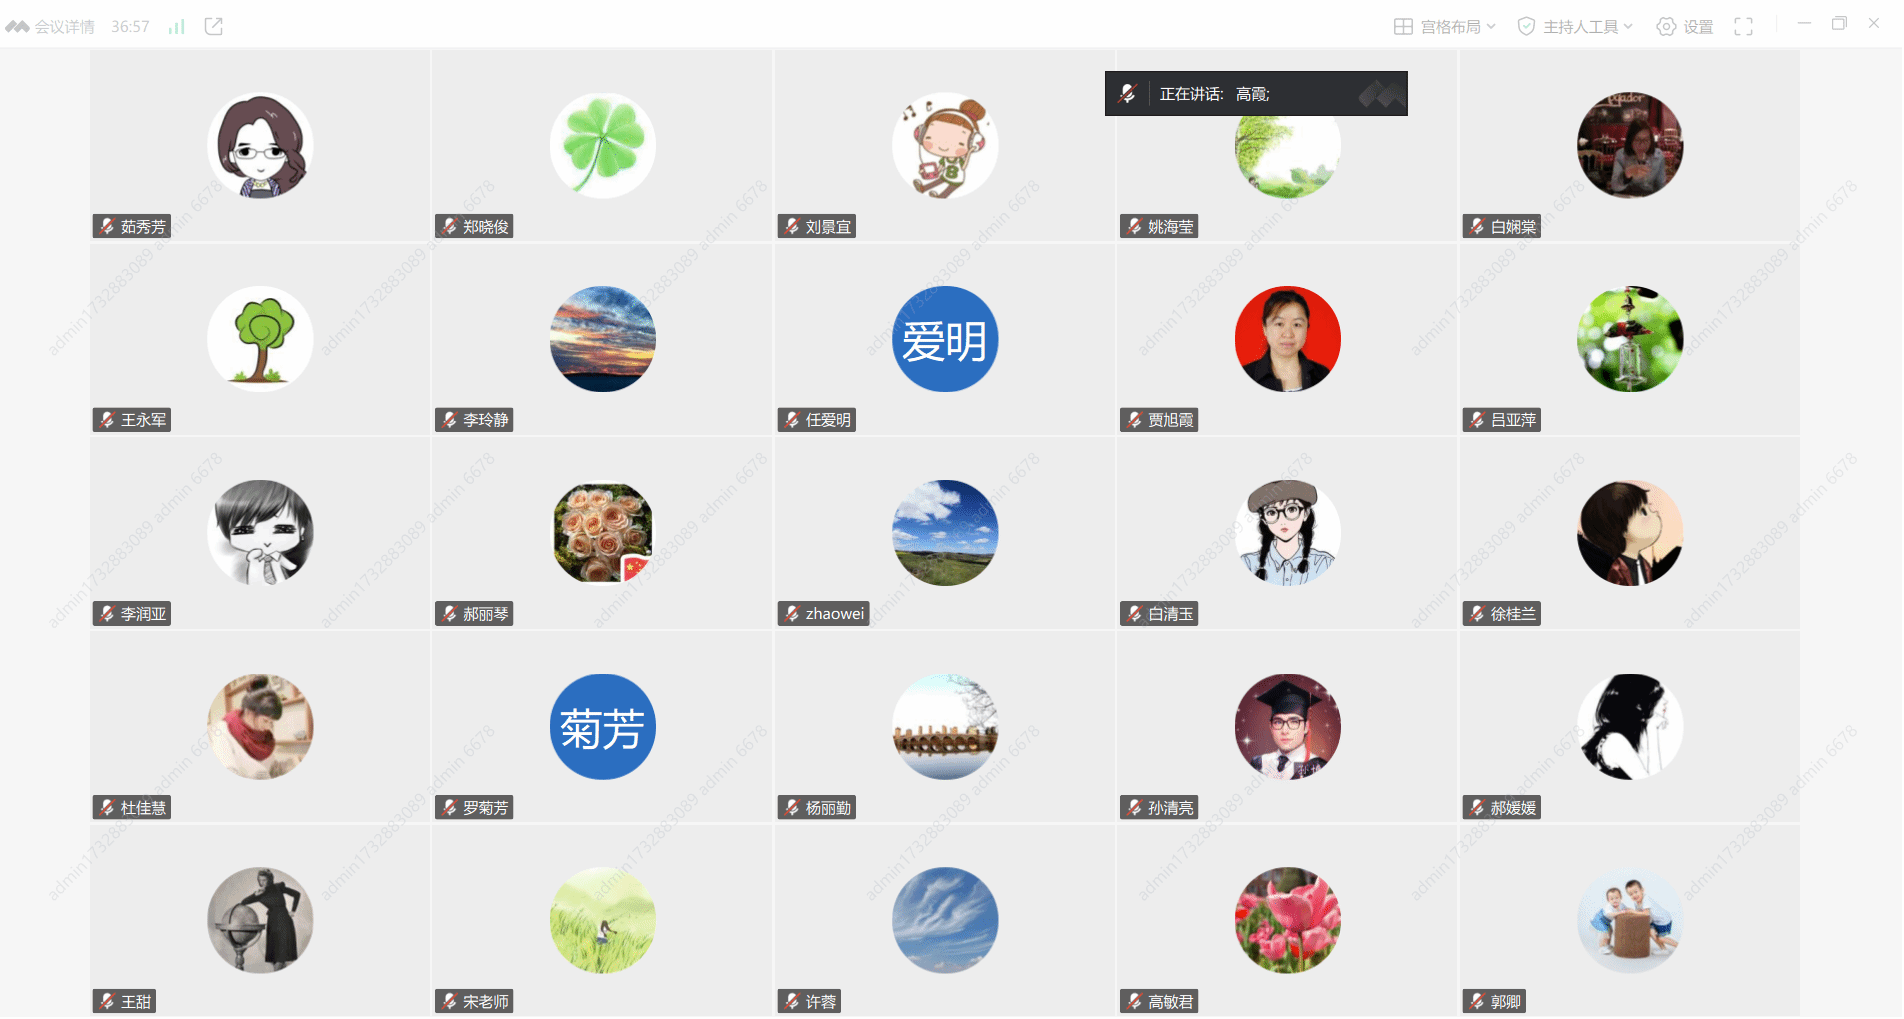
Task: Click the 设置 menu label
Action: (x=1698, y=27)
